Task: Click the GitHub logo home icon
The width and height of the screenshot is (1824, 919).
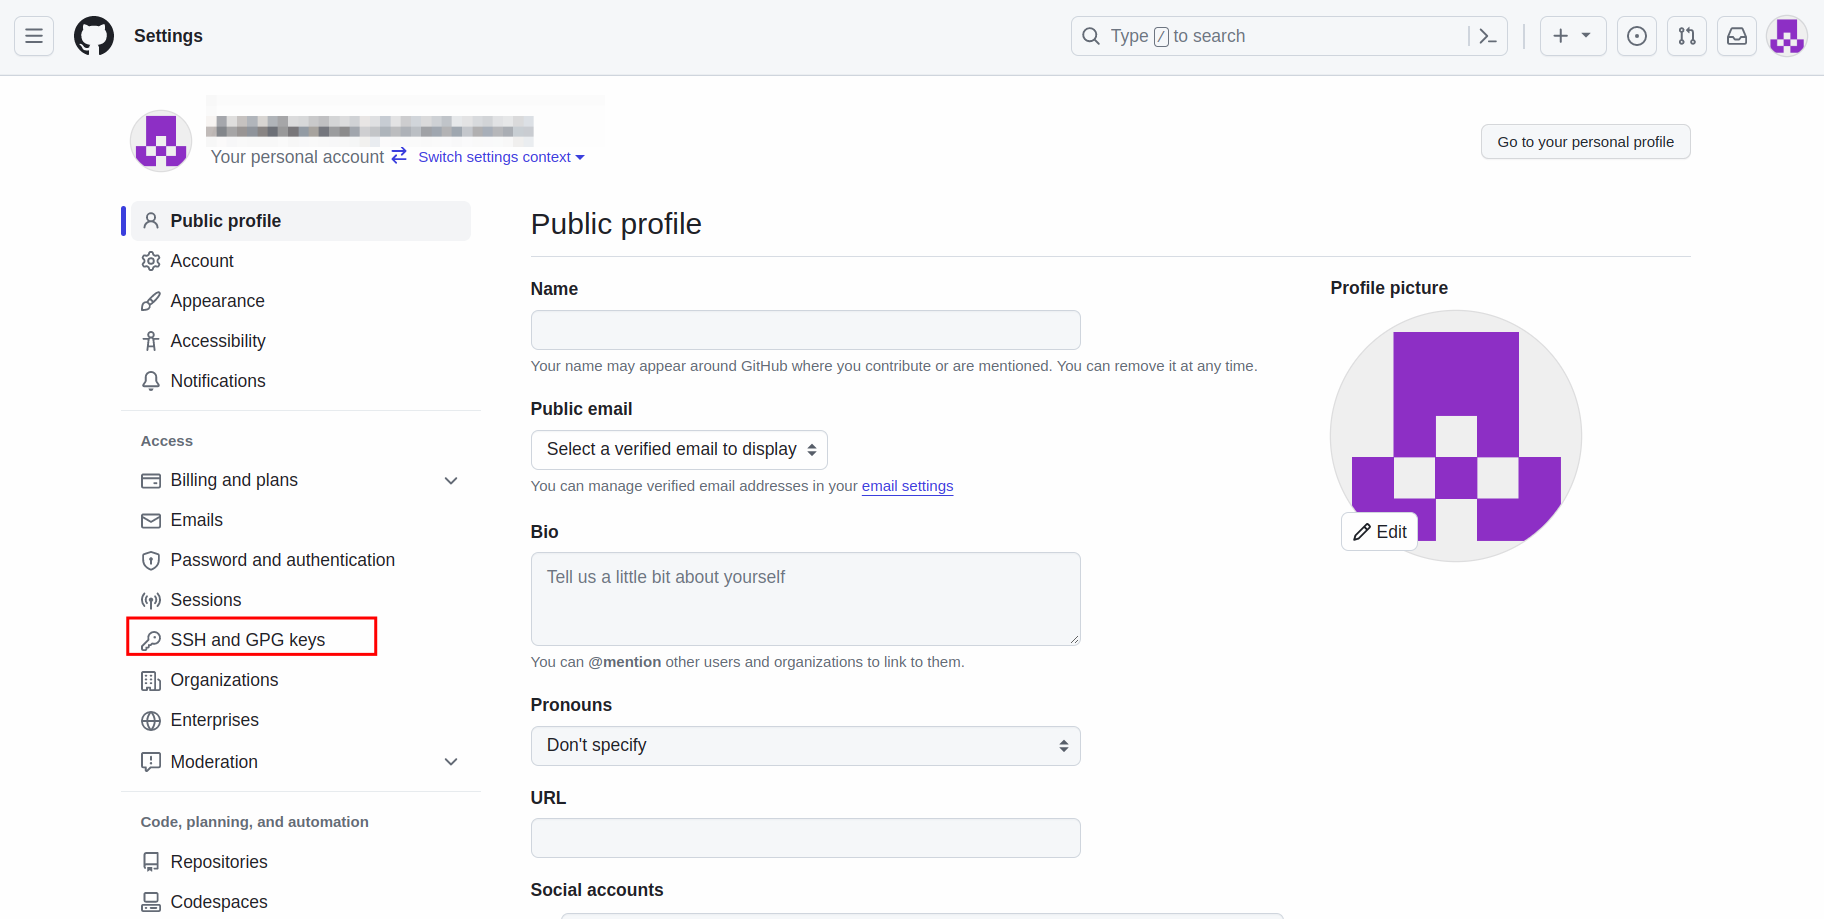Action: (x=94, y=36)
